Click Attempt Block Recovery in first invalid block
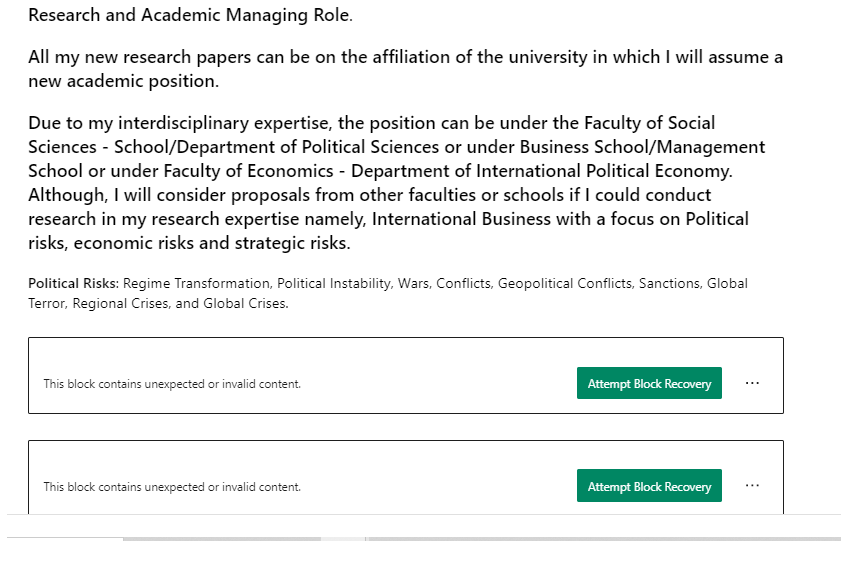This screenshot has width=855, height=565. point(649,383)
